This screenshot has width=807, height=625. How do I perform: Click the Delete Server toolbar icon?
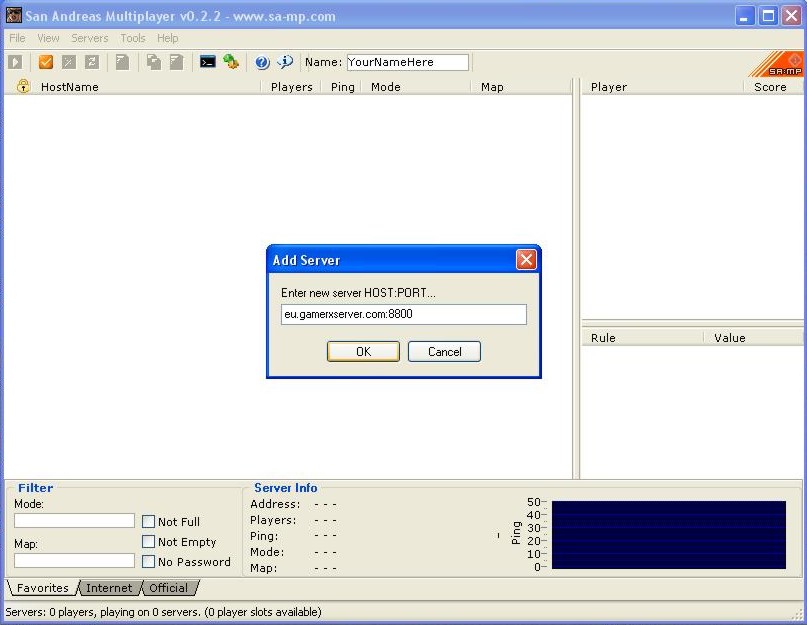(x=68, y=62)
